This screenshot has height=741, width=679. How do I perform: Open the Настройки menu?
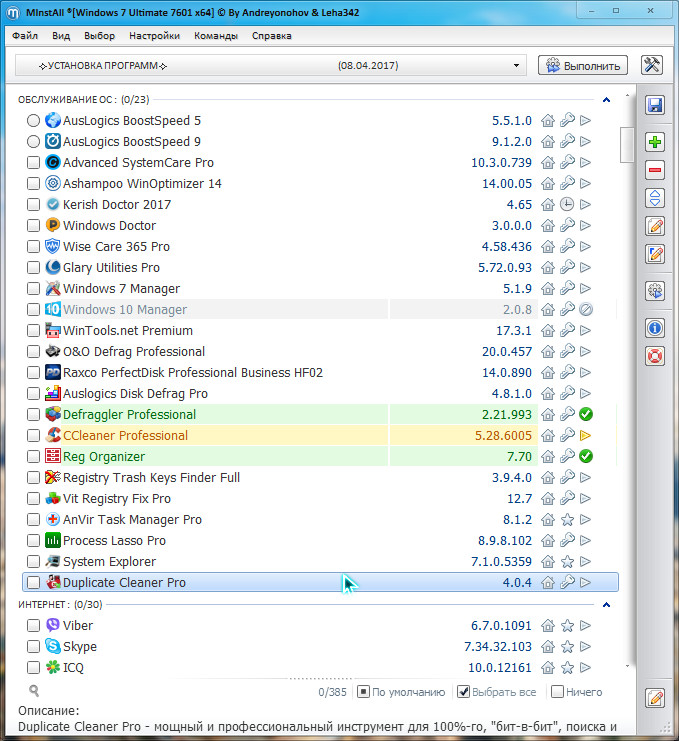(x=155, y=36)
